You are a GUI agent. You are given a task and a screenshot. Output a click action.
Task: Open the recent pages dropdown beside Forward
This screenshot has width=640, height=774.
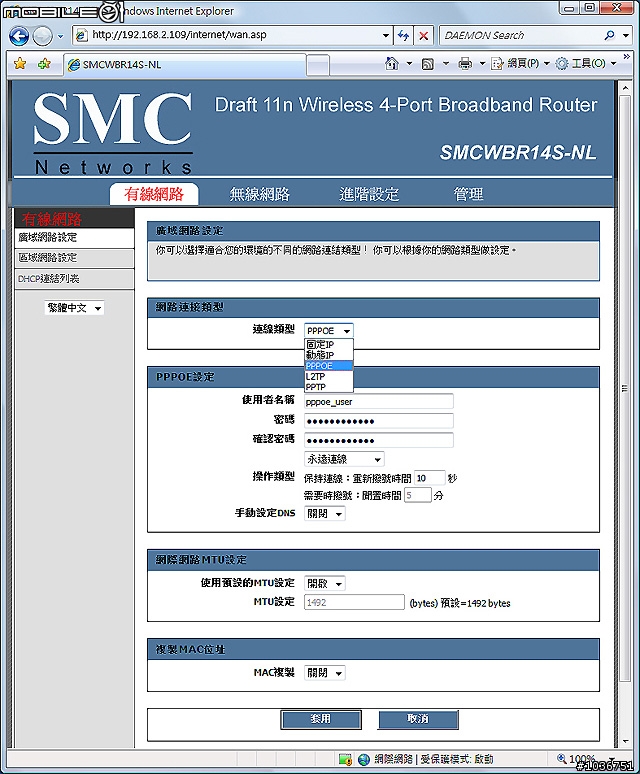(x=60, y=36)
